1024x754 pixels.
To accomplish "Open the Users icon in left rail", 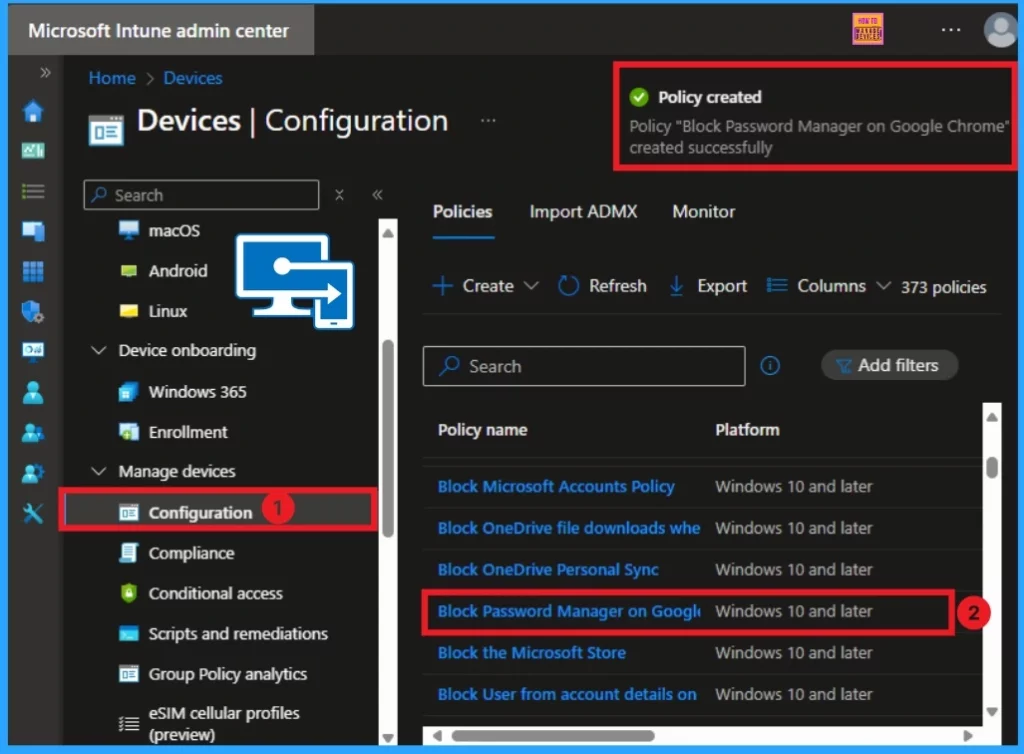I will (x=33, y=392).
